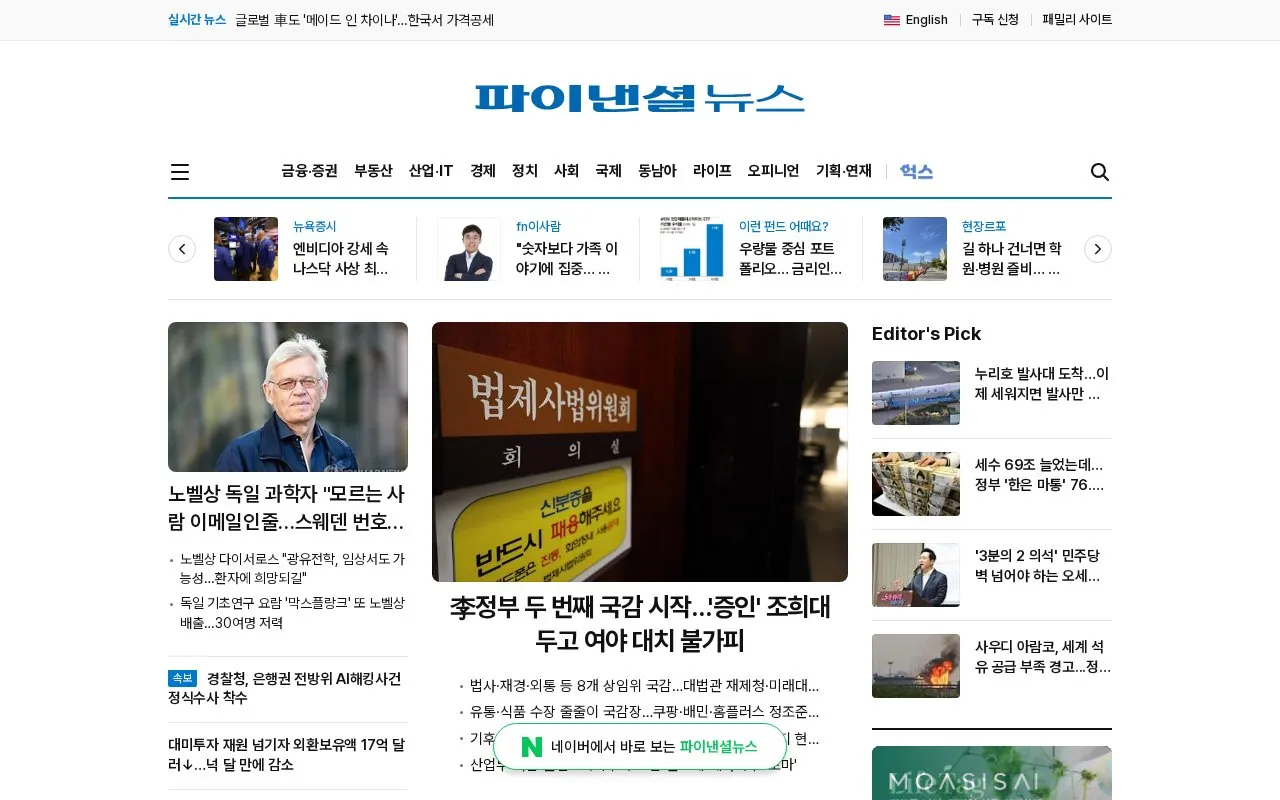This screenshot has height=800, width=1280.
Task: Switch to the English edition
Action: click(927, 20)
